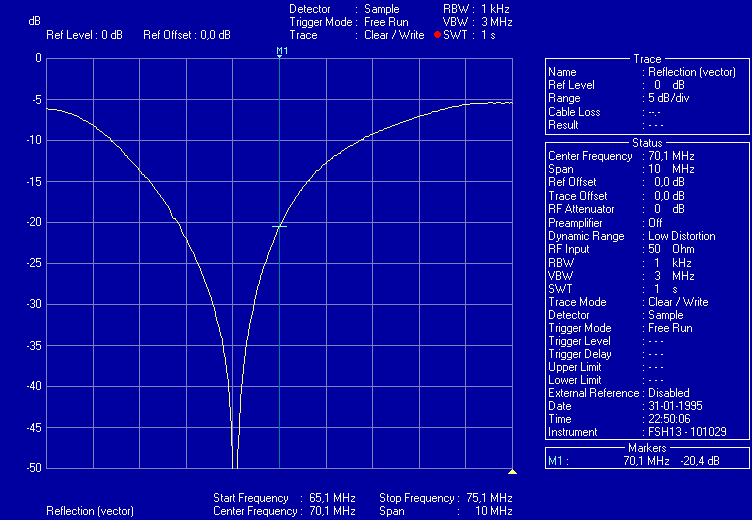Click the Status panel title
Image resolution: width=752 pixels, height=520 pixels.
[x=647, y=143]
